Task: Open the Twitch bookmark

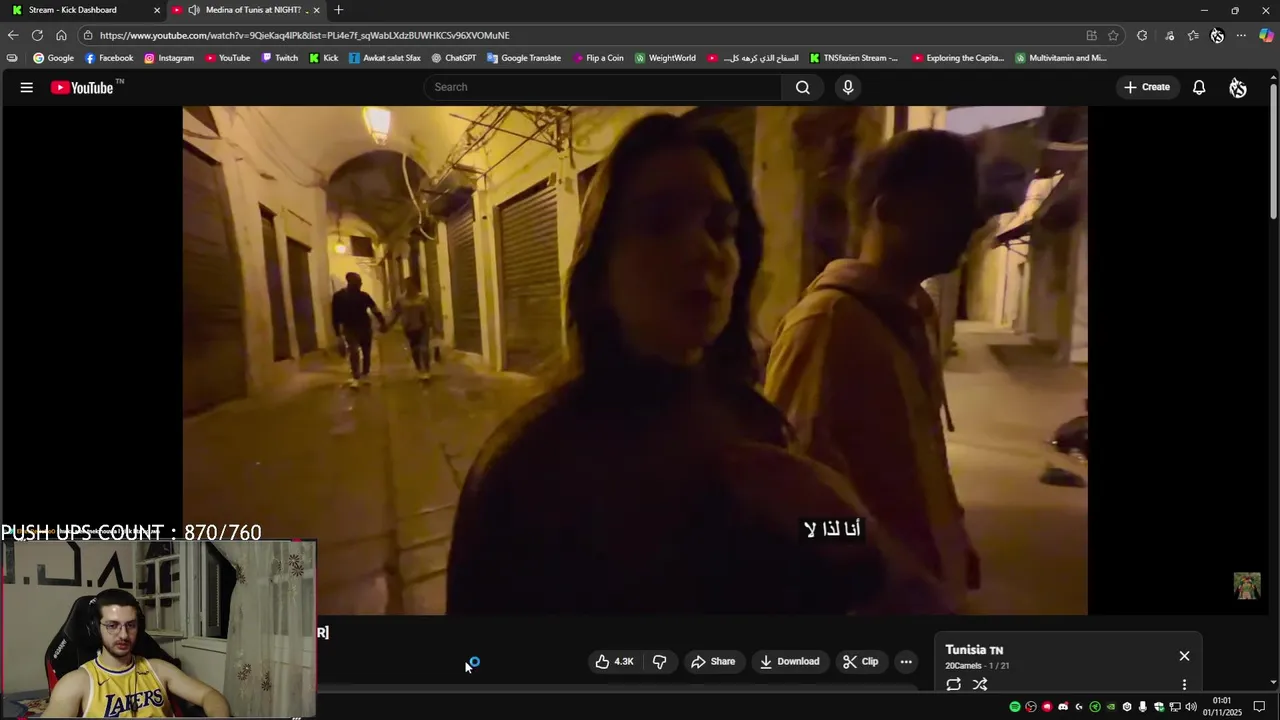Action: click(x=280, y=58)
